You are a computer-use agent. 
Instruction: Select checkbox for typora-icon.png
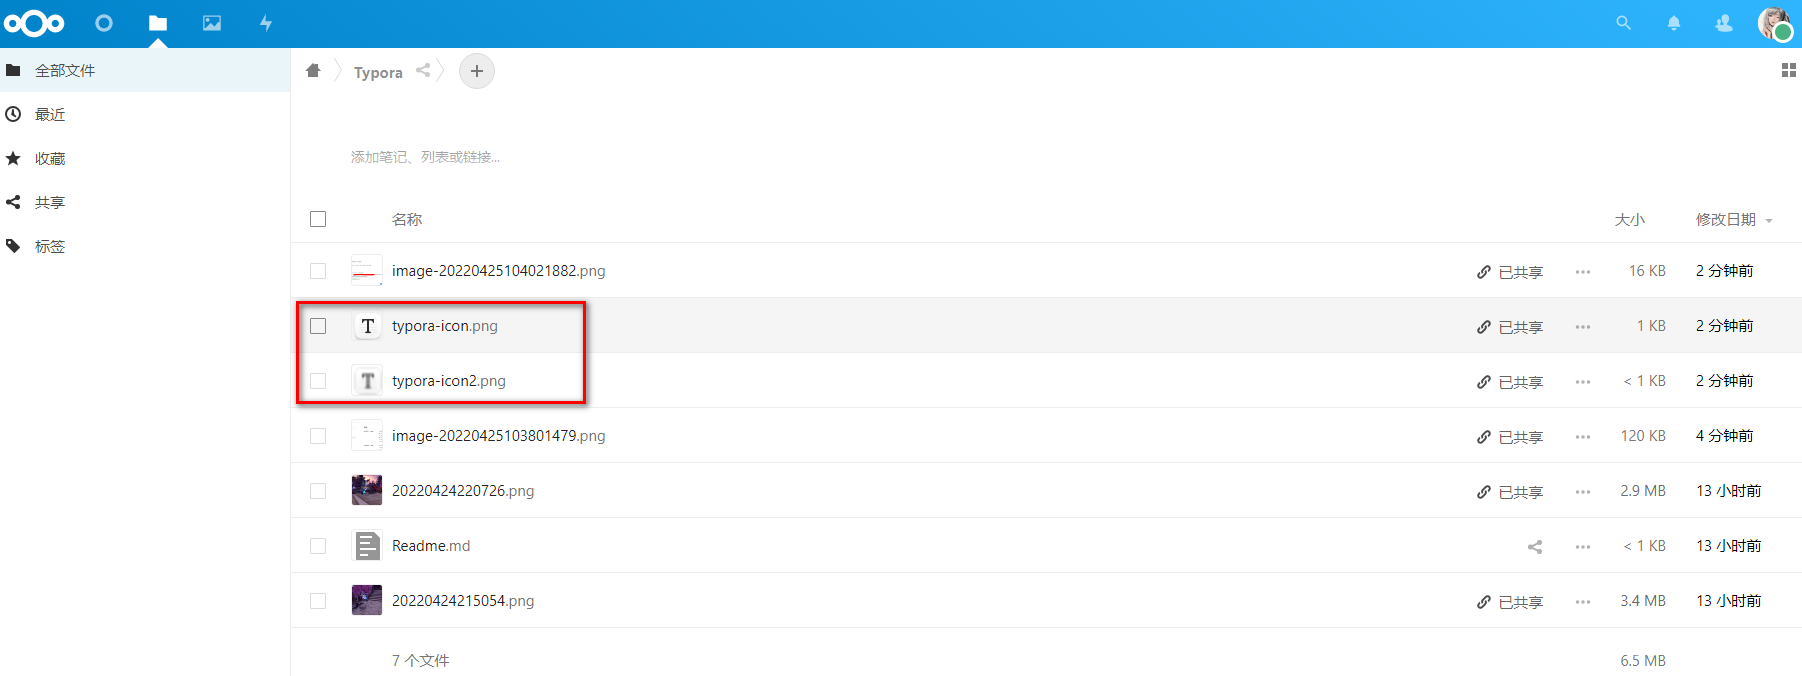tap(318, 326)
